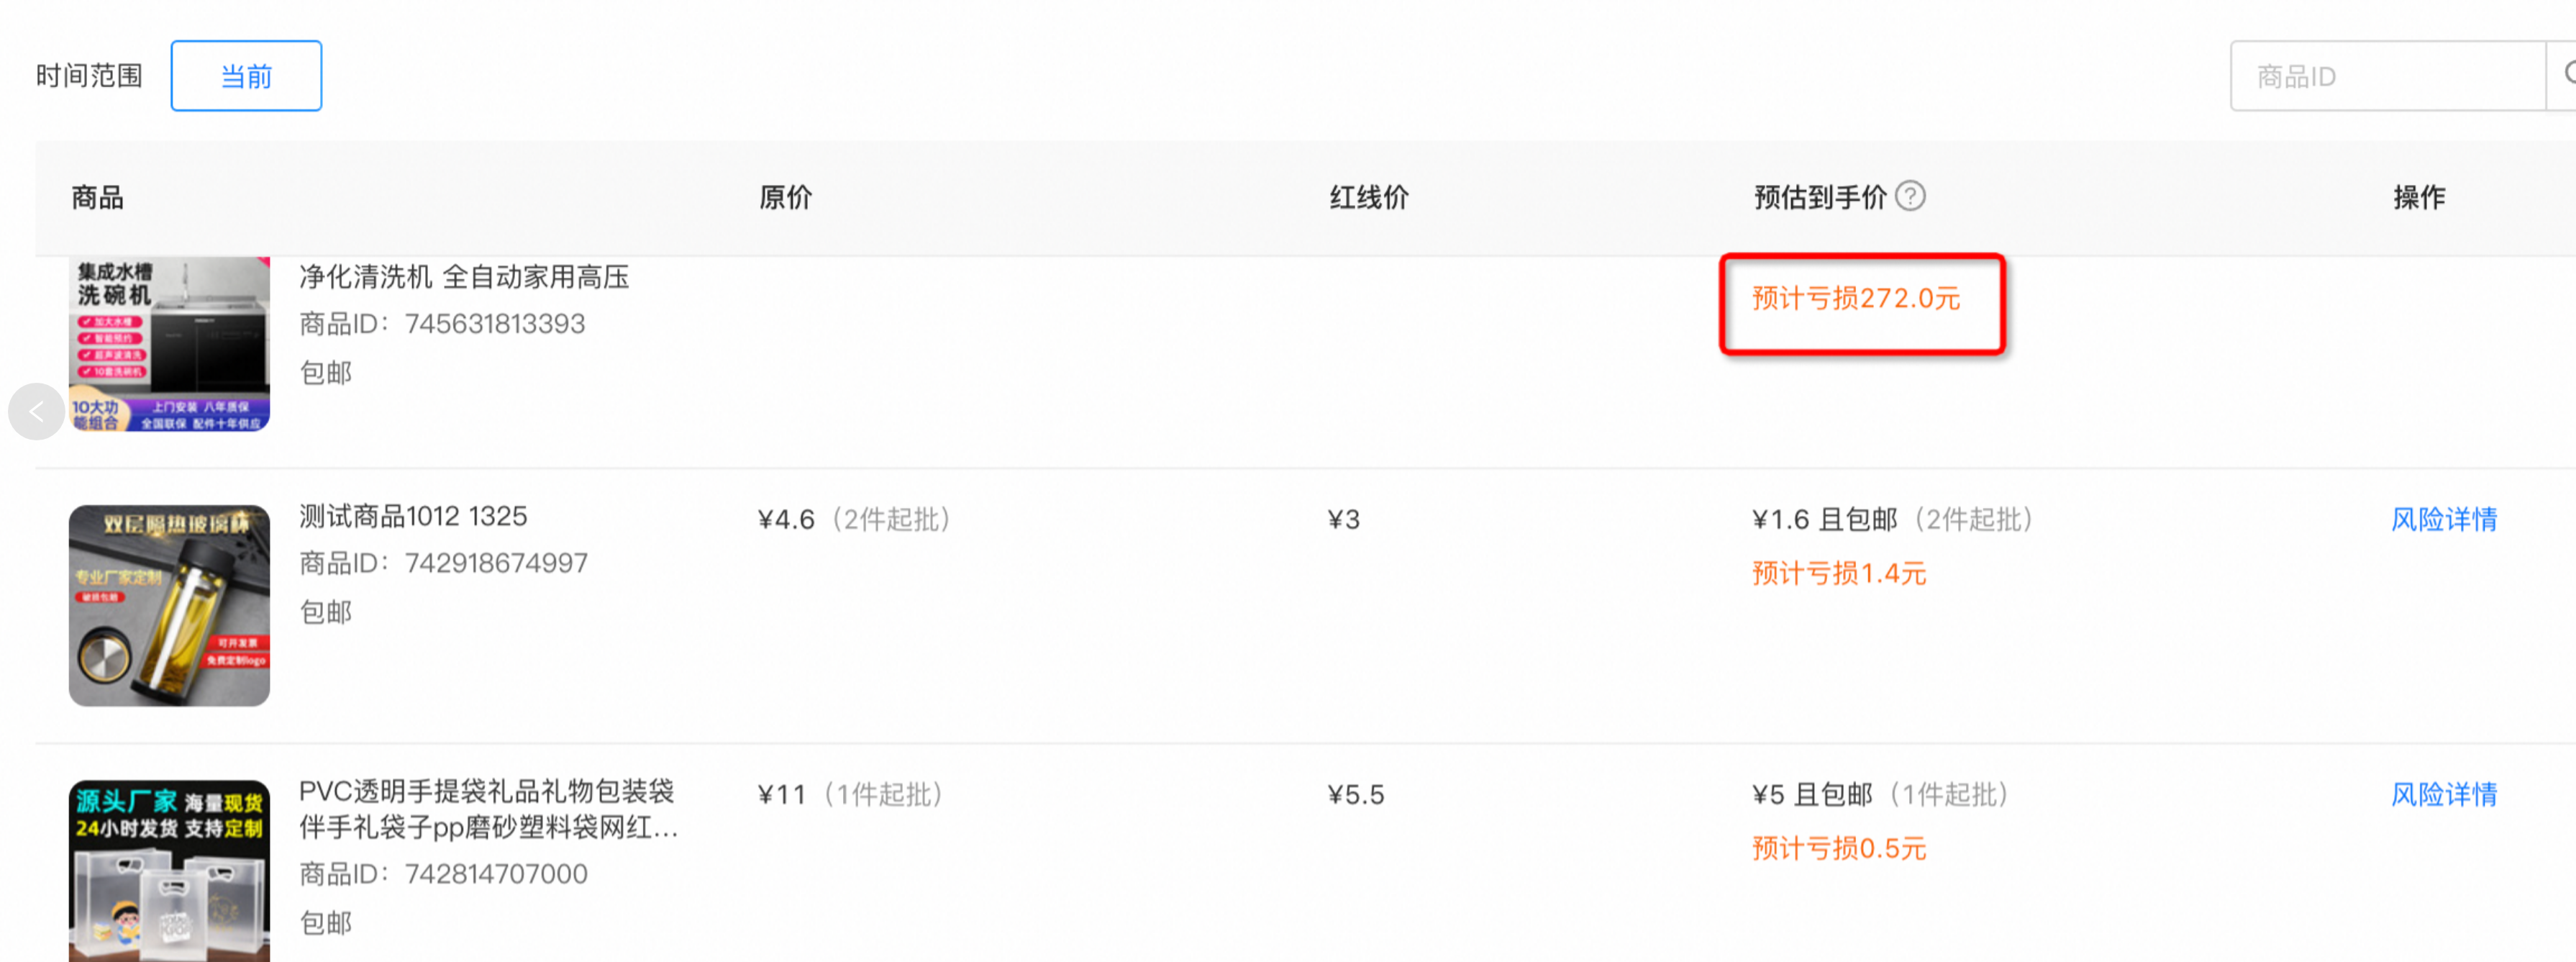Click the 红线价 column header
This screenshot has width=2576, height=962.
coord(1369,197)
